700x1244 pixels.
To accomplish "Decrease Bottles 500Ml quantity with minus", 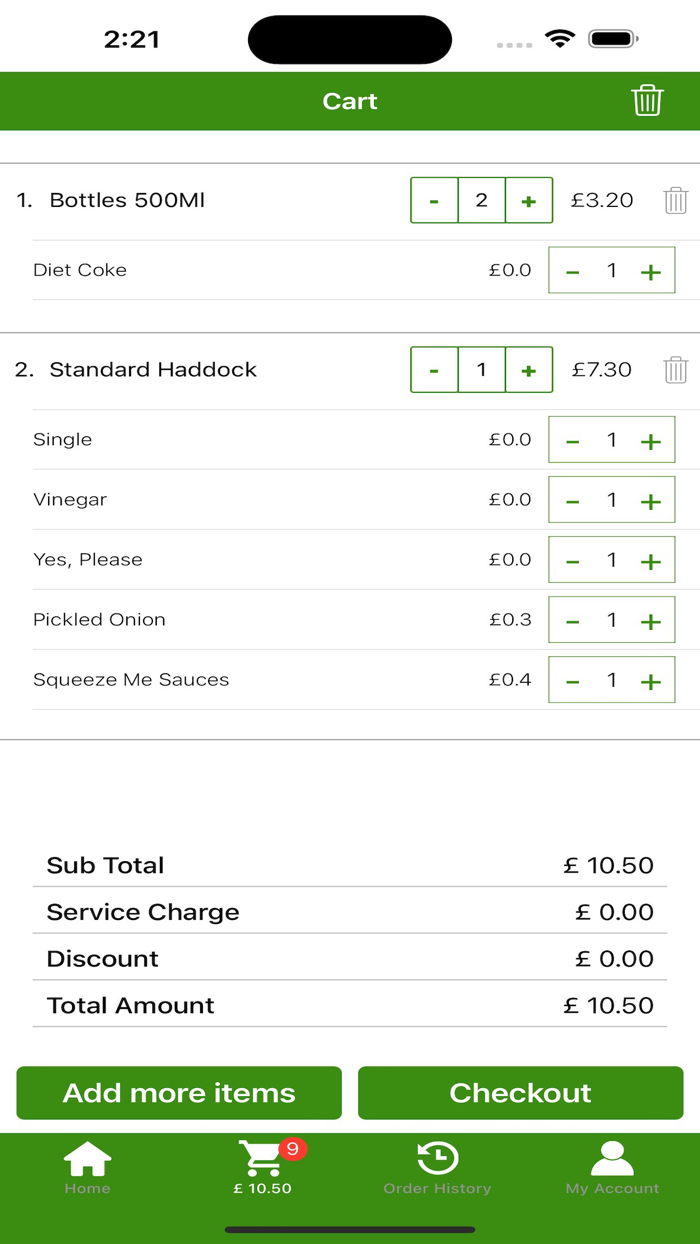I will pyautogui.click(x=435, y=200).
